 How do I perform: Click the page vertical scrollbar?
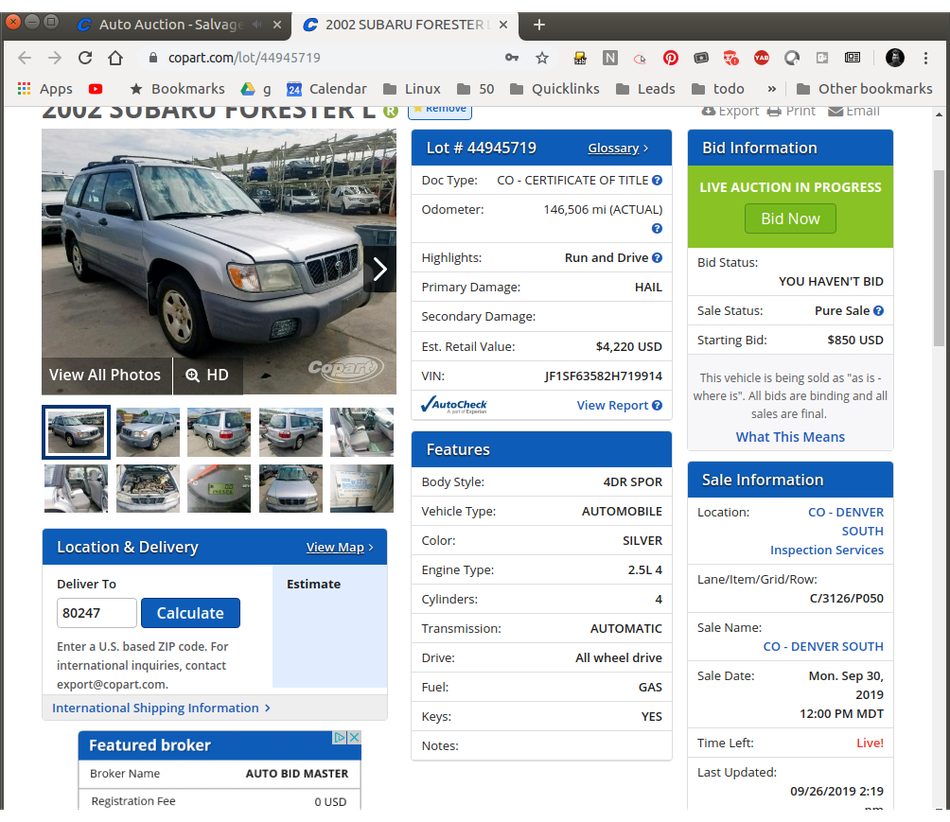(x=938, y=257)
